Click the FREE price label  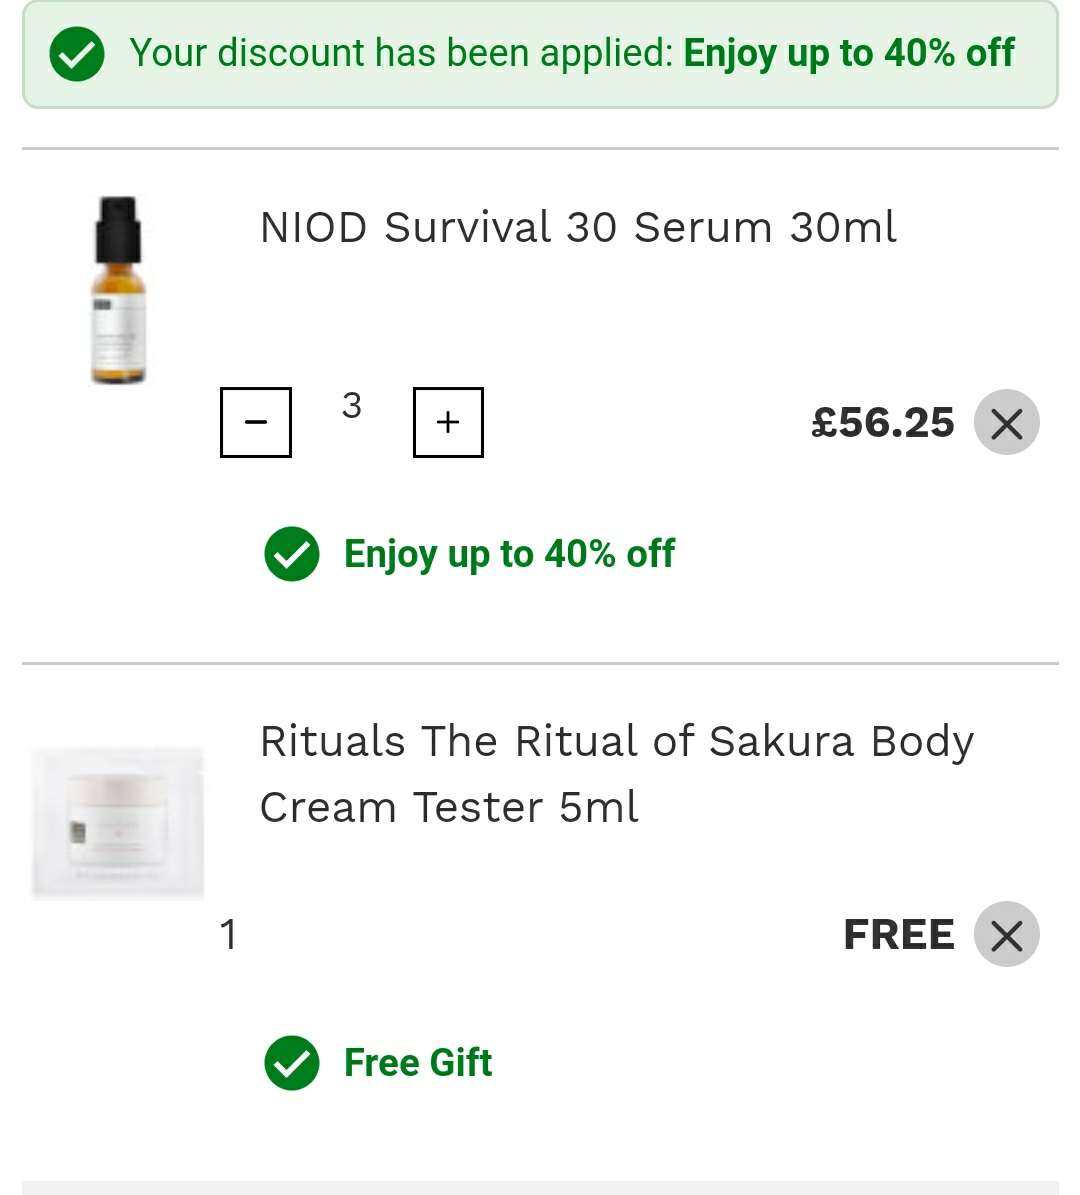898,935
